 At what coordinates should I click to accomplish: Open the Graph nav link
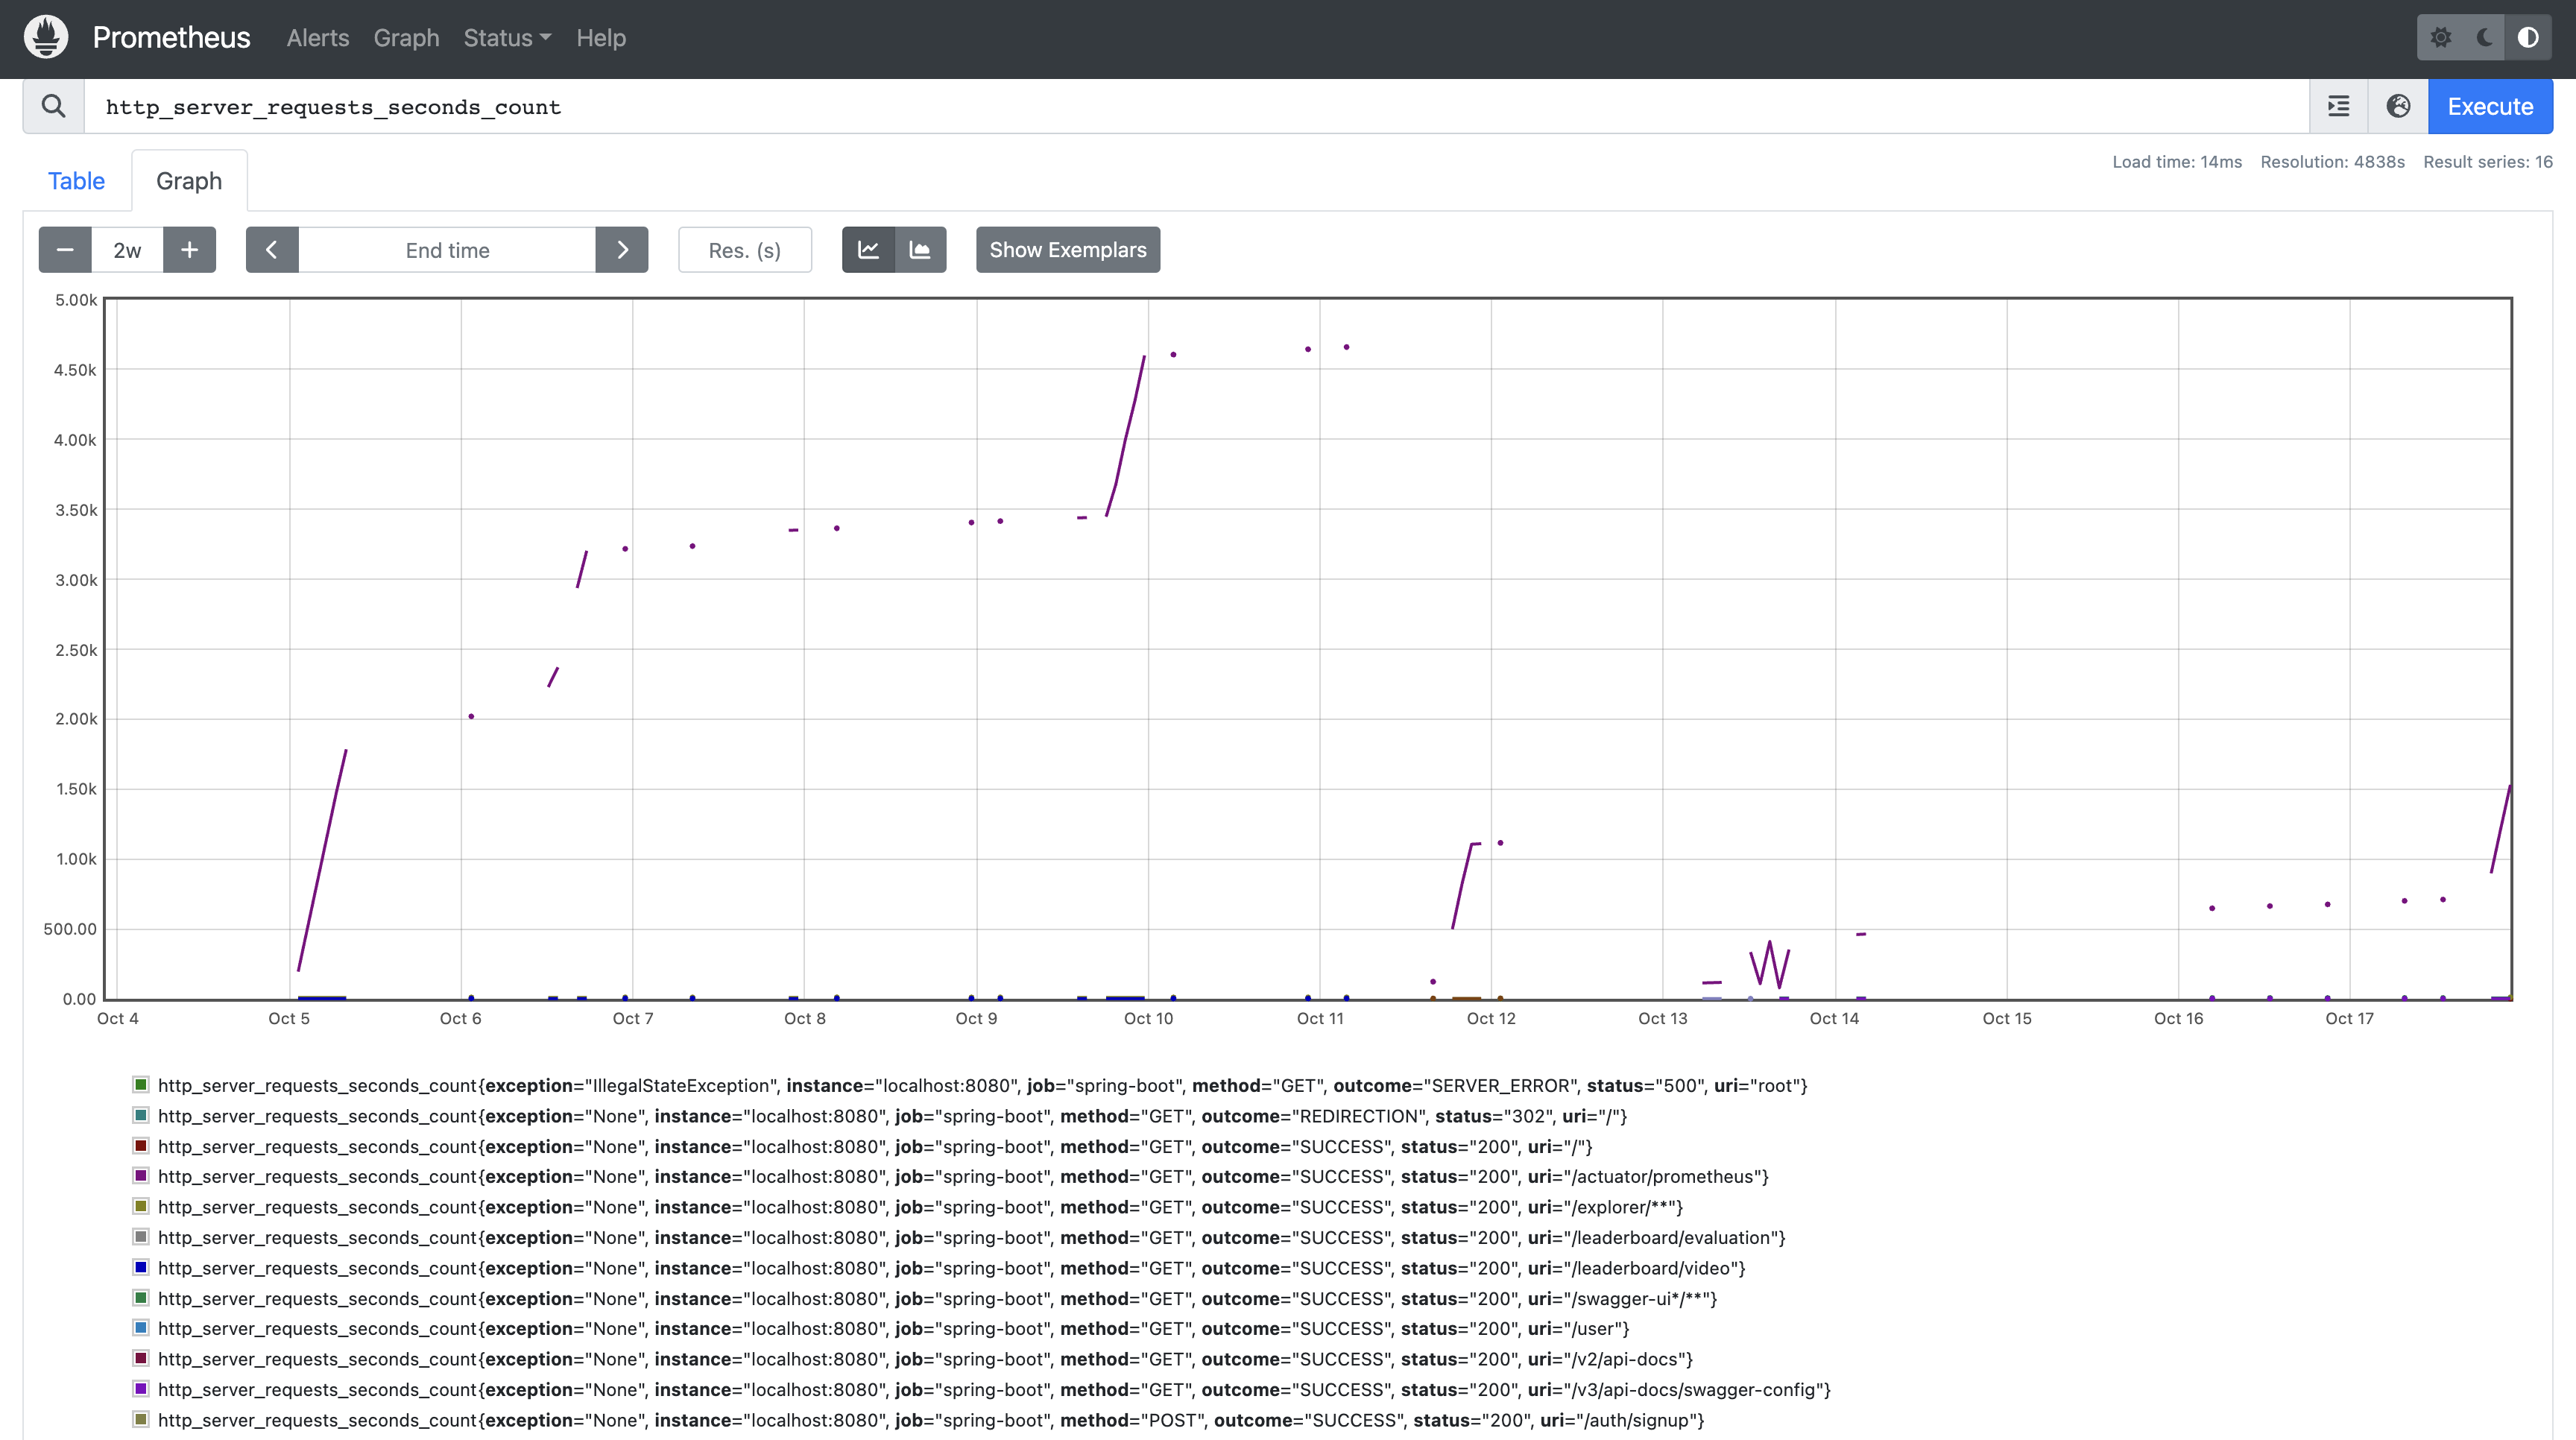(x=406, y=38)
